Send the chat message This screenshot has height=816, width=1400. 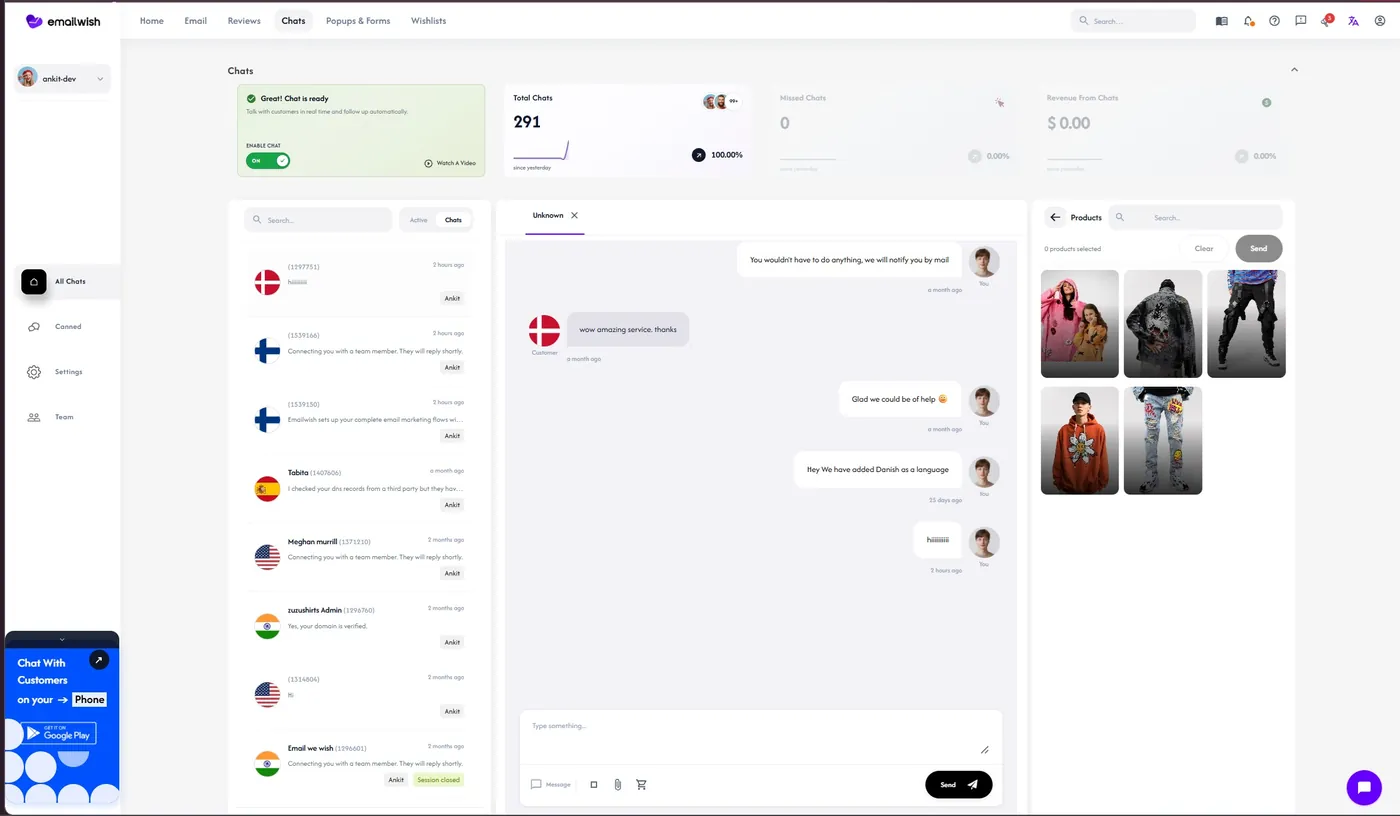[959, 785]
